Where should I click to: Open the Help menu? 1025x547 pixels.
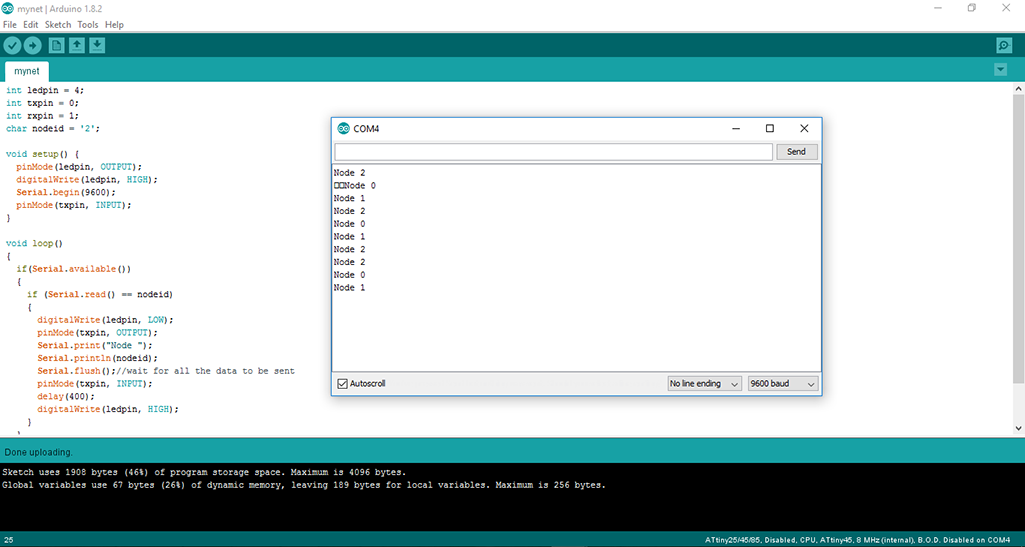pyautogui.click(x=114, y=25)
